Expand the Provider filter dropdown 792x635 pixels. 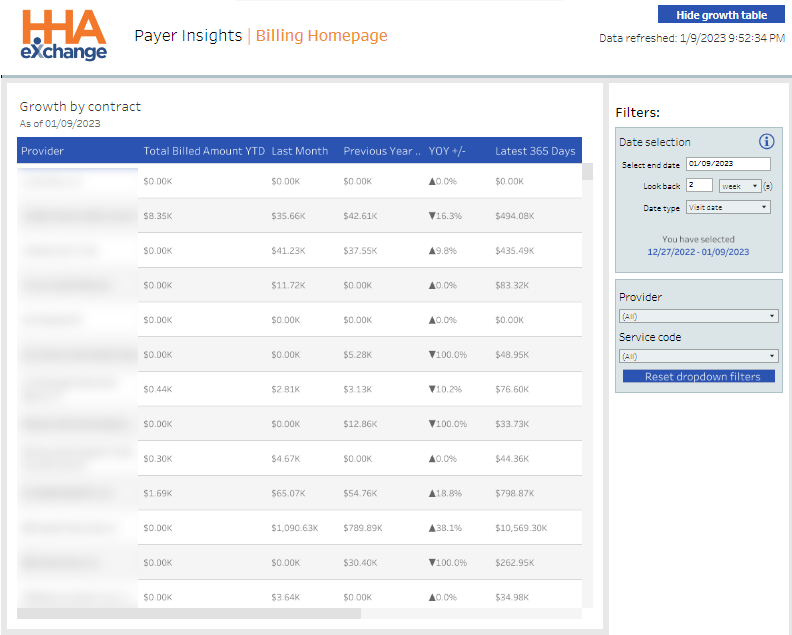[x=698, y=316]
